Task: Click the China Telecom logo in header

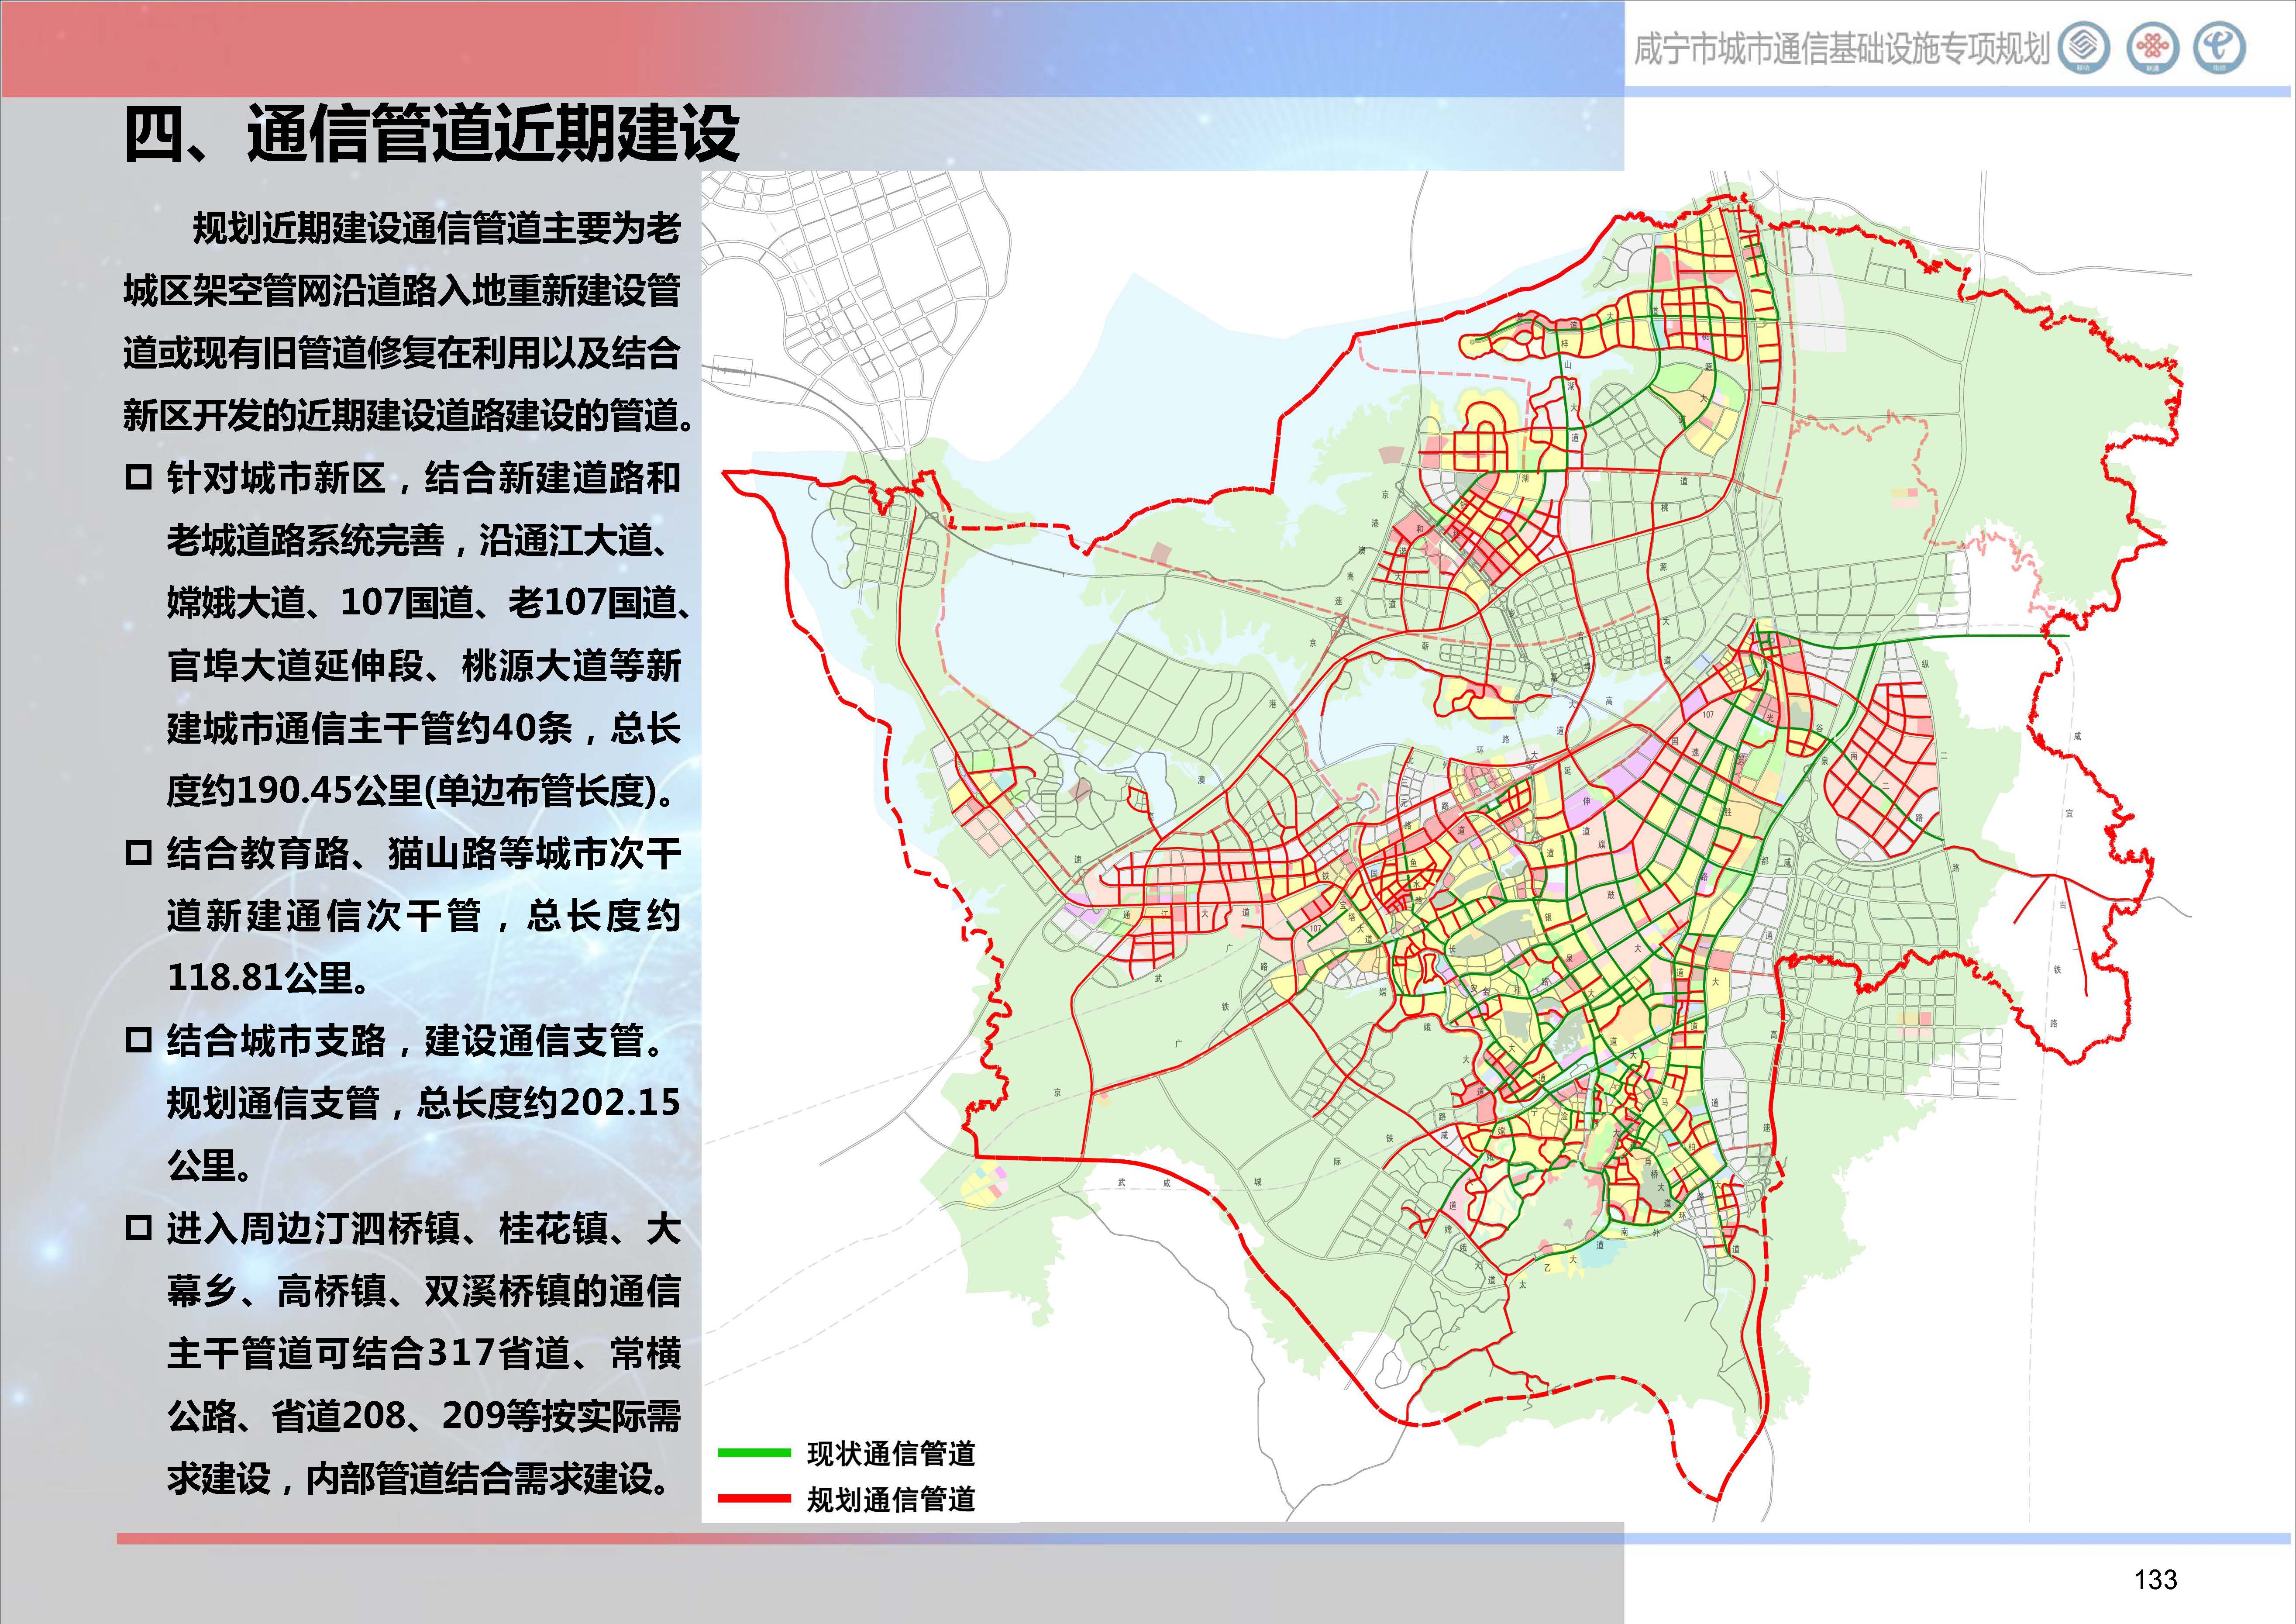Action: [x=2220, y=47]
